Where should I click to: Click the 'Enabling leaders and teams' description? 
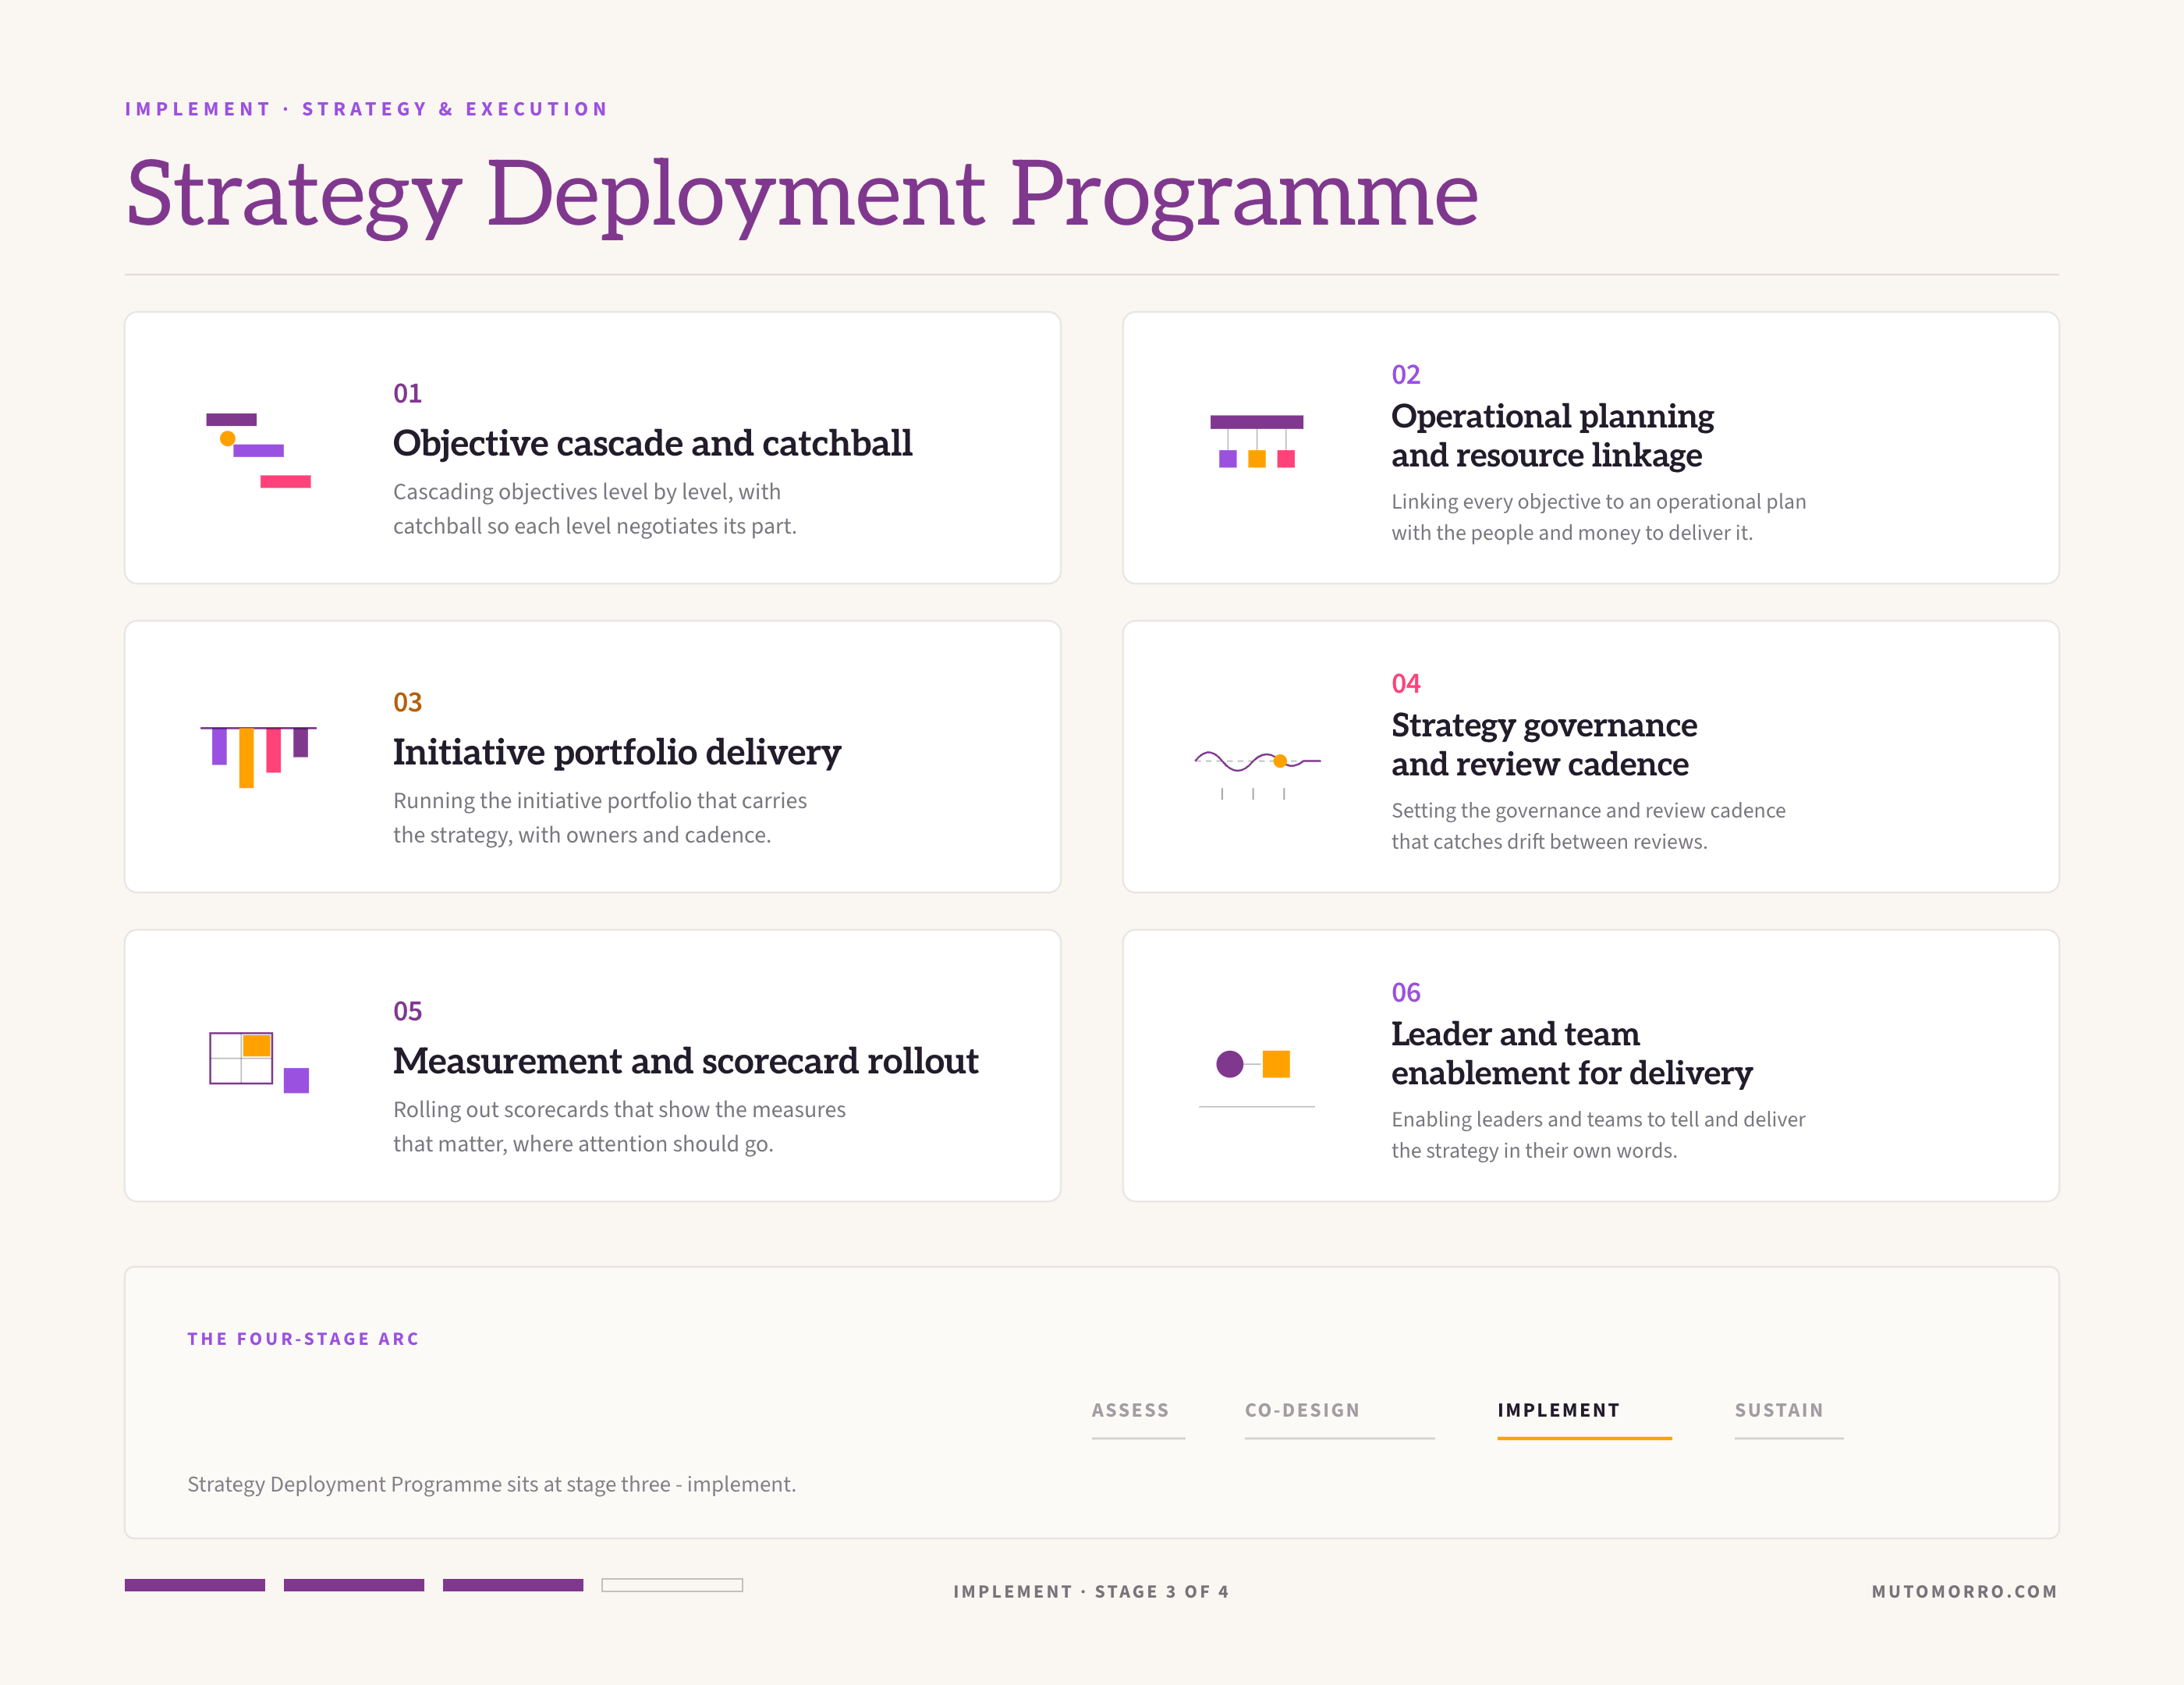(1598, 1135)
